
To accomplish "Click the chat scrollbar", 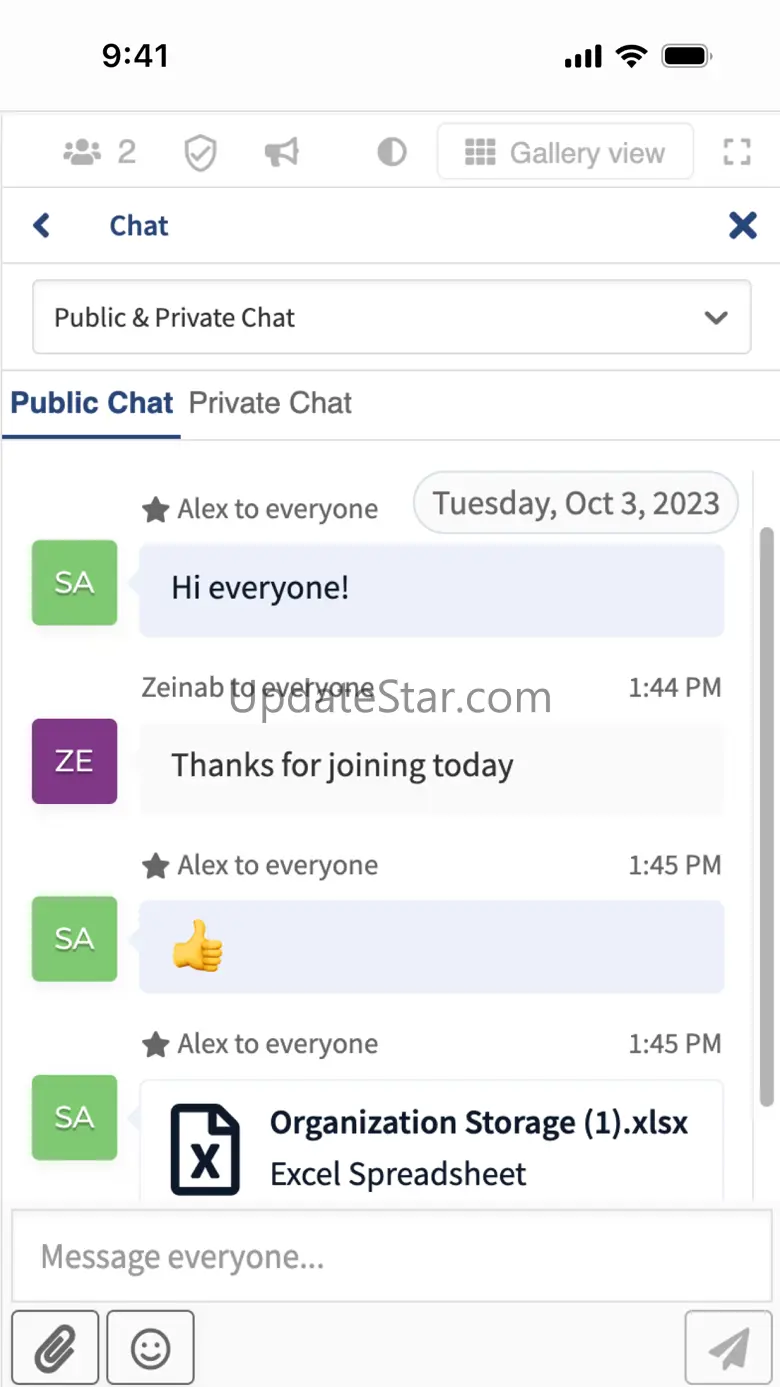I will [x=766, y=815].
